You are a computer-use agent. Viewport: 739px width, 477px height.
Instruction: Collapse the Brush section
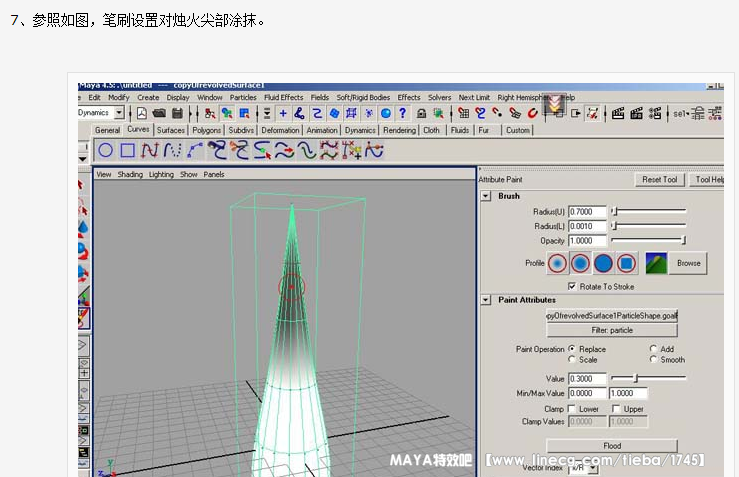pyautogui.click(x=486, y=196)
